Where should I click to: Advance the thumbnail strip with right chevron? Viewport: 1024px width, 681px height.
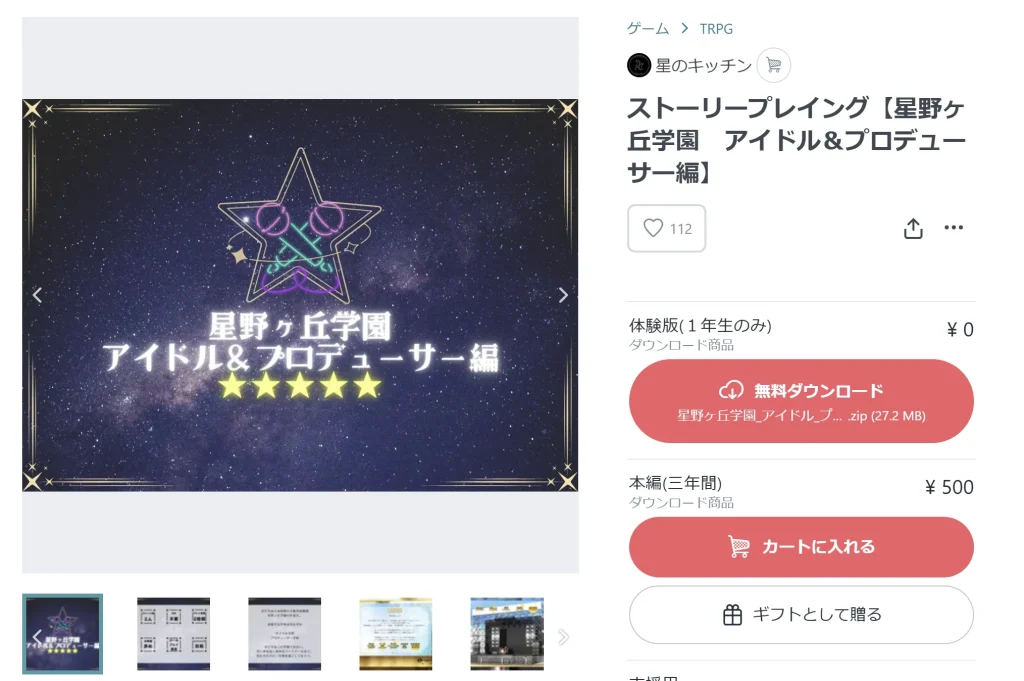pos(563,637)
